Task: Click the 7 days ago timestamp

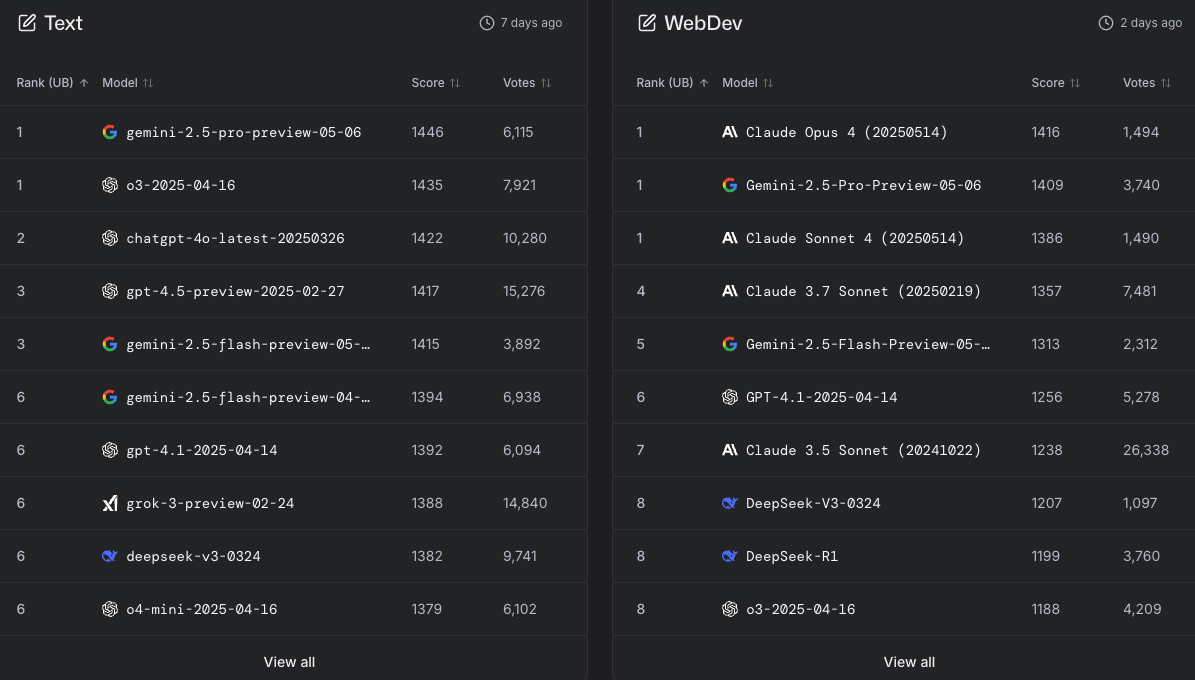Action: click(531, 23)
